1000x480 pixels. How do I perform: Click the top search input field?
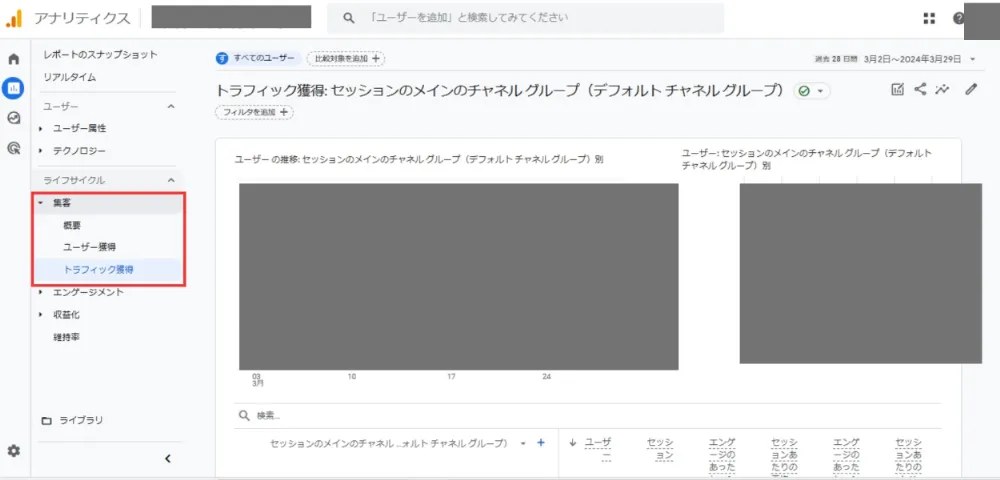point(526,18)
